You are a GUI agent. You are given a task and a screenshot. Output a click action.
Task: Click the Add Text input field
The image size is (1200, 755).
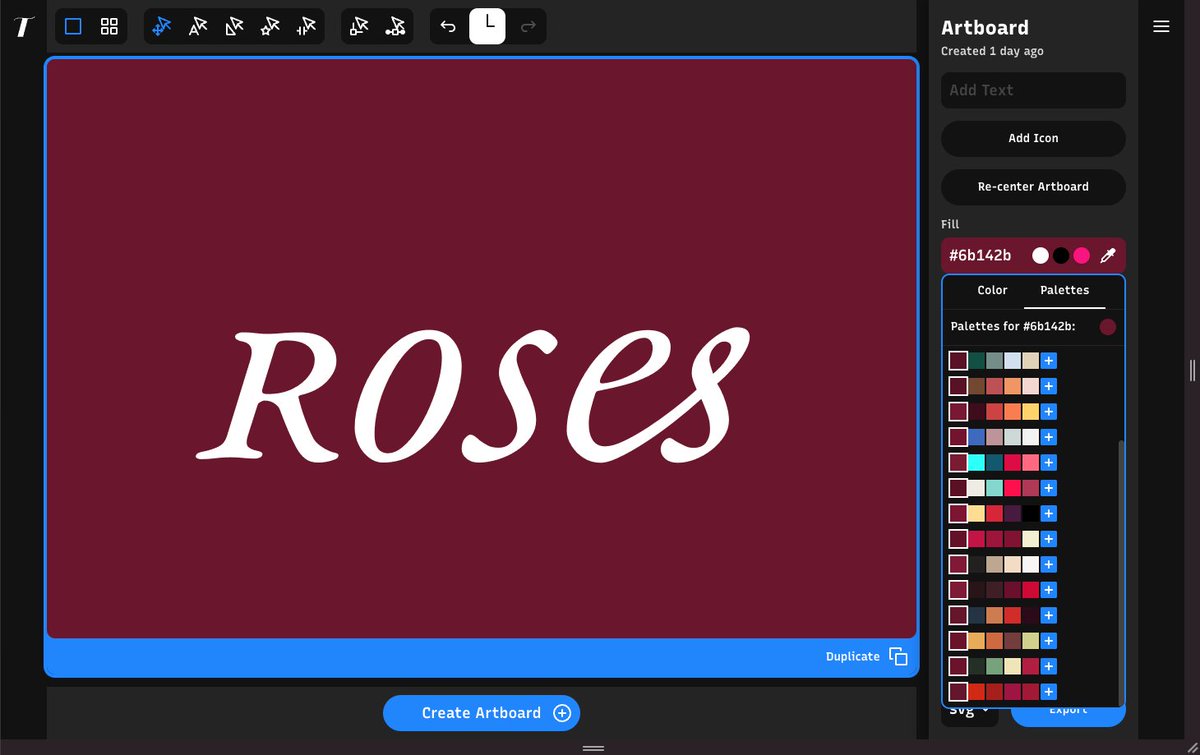click(1033, 90)
